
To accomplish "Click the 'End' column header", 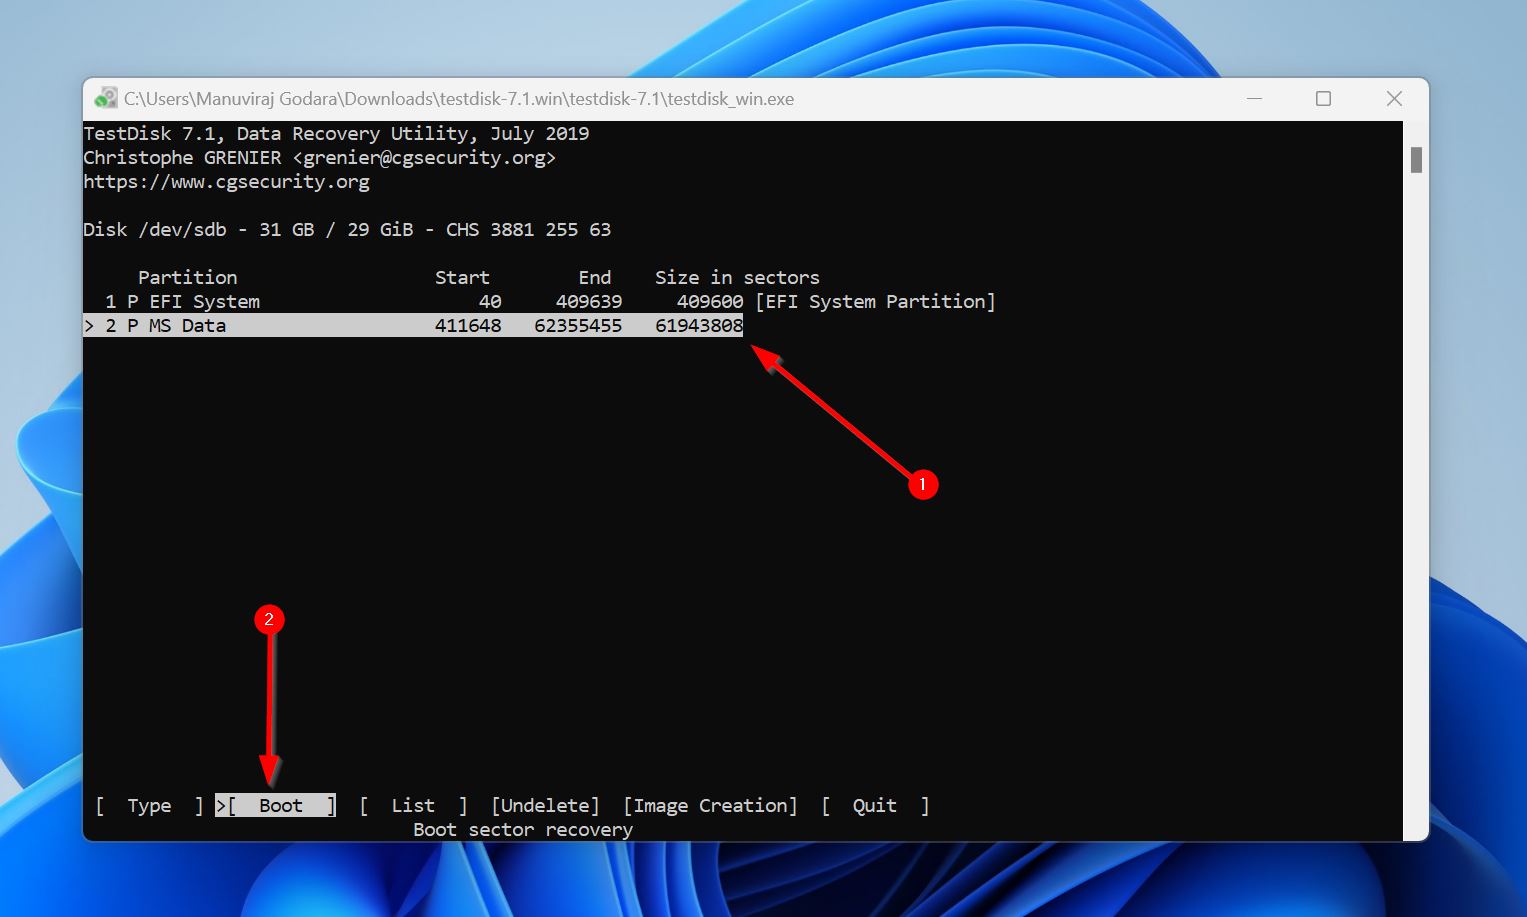I will tap(594, 278).
